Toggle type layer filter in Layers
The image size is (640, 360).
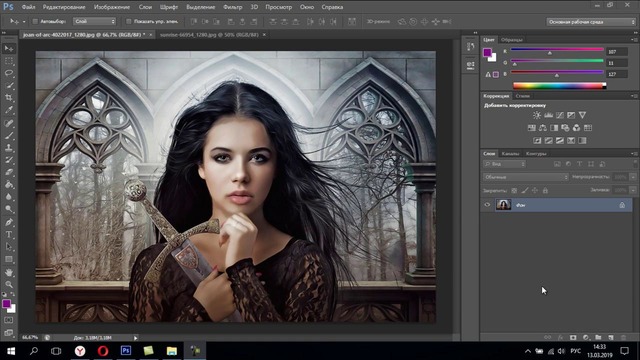click(x=580, y=164)
